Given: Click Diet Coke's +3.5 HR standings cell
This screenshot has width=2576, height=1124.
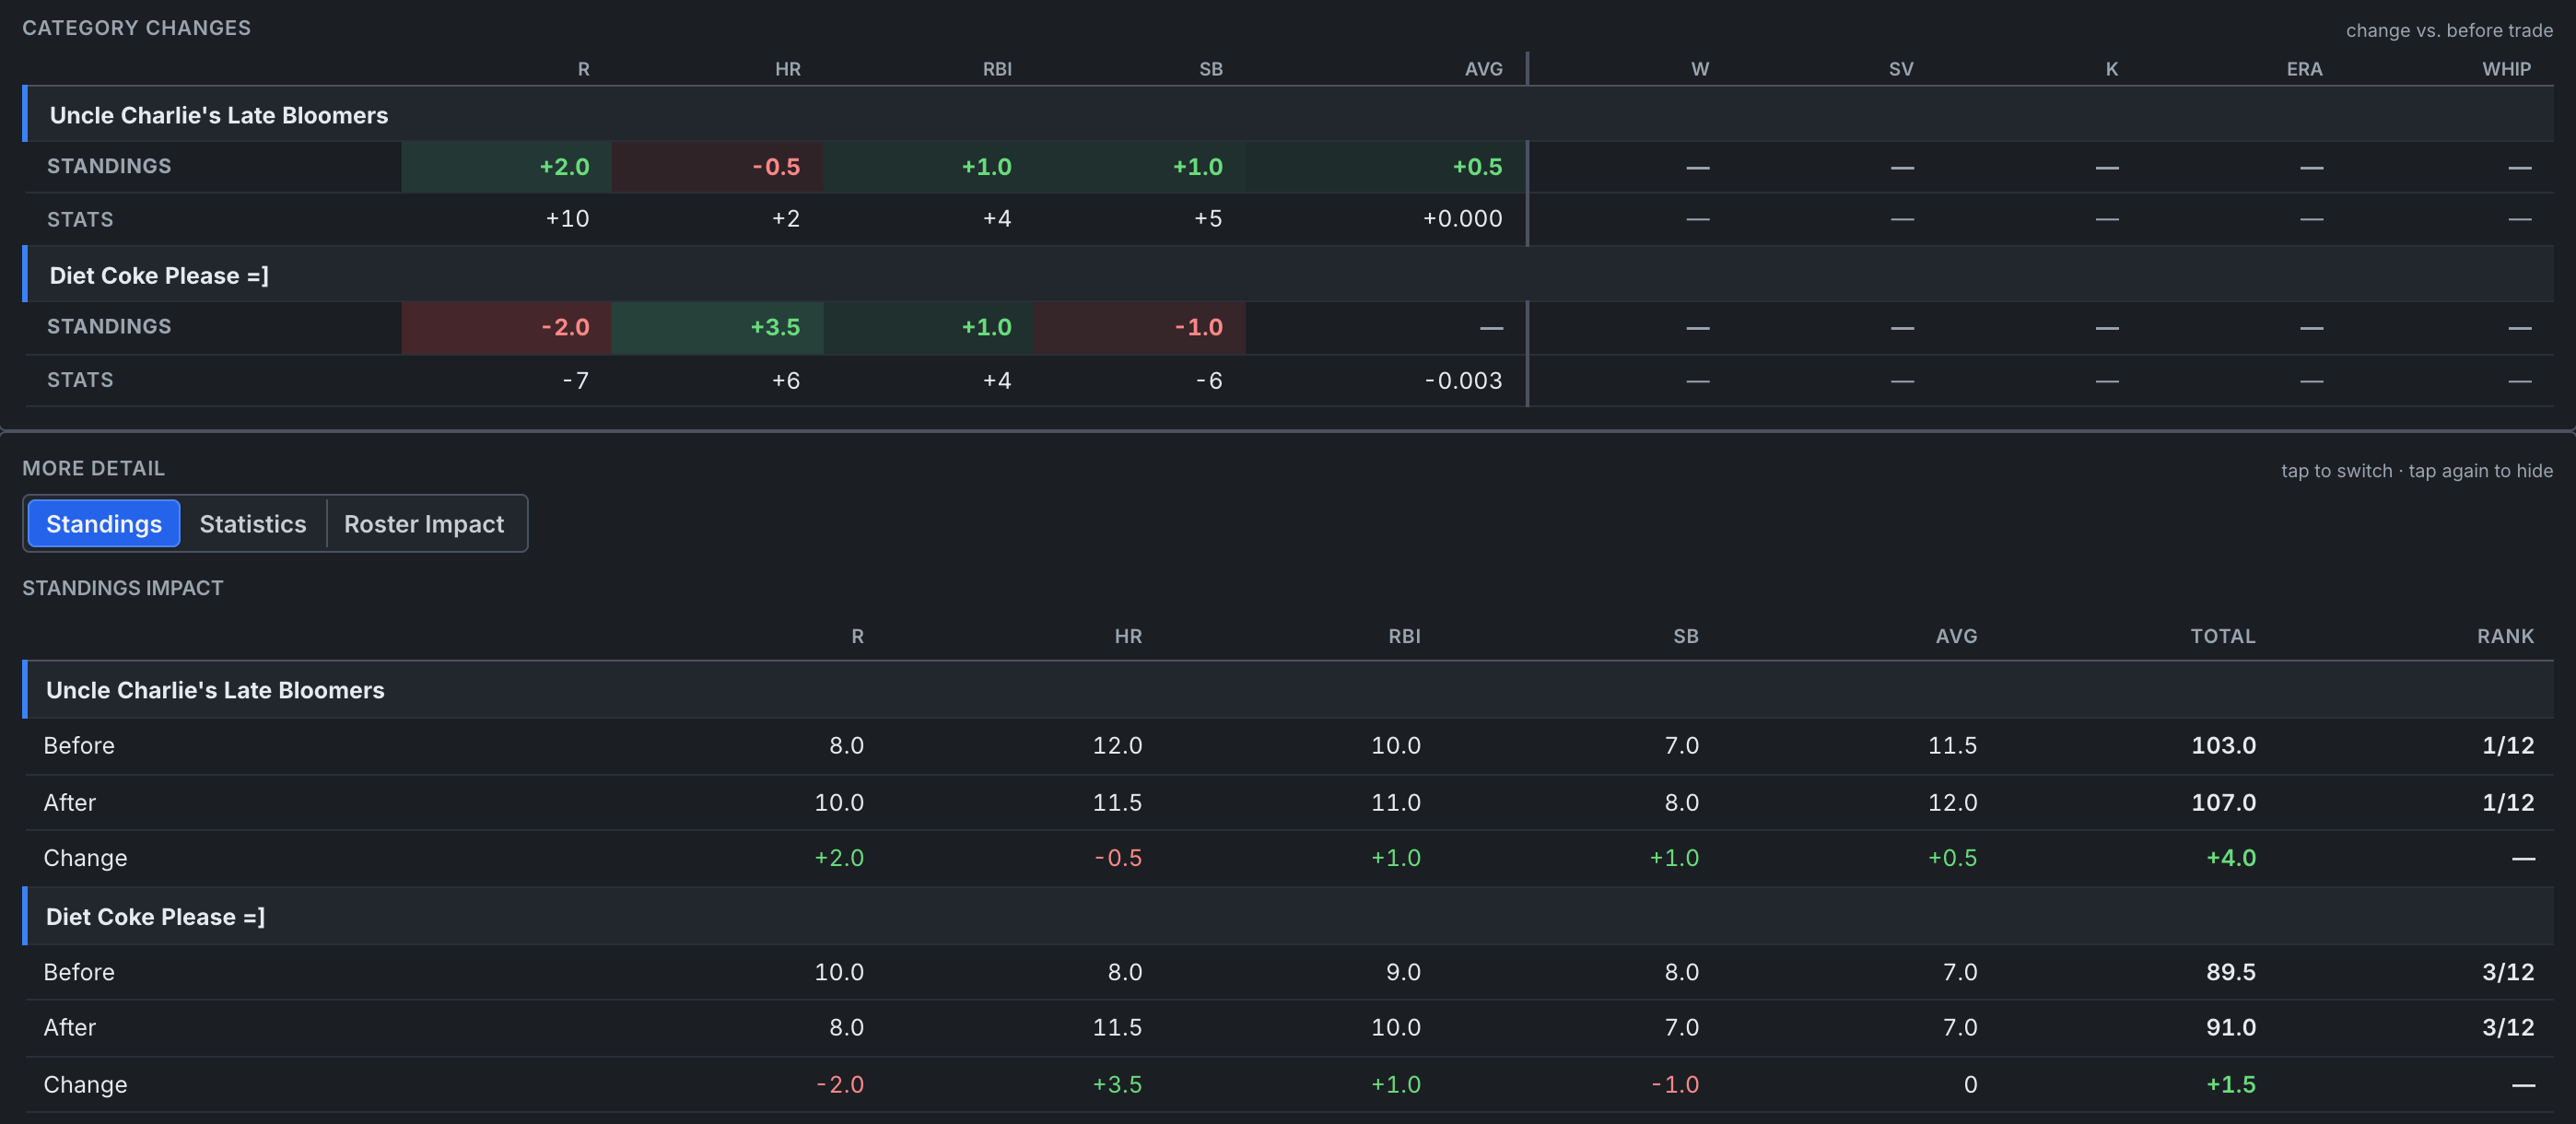Looking at the screenshot, I should coord(717,327).
